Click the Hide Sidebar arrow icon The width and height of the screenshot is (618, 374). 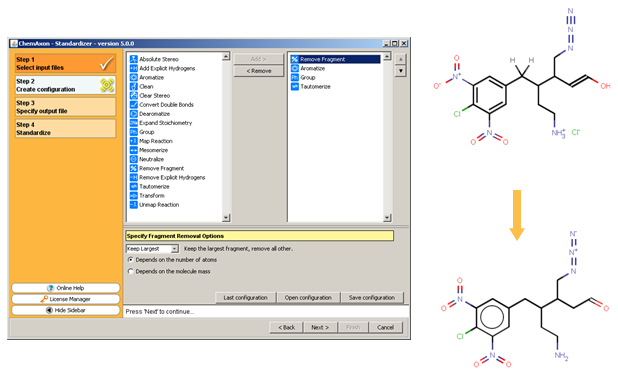coord(49,310)
